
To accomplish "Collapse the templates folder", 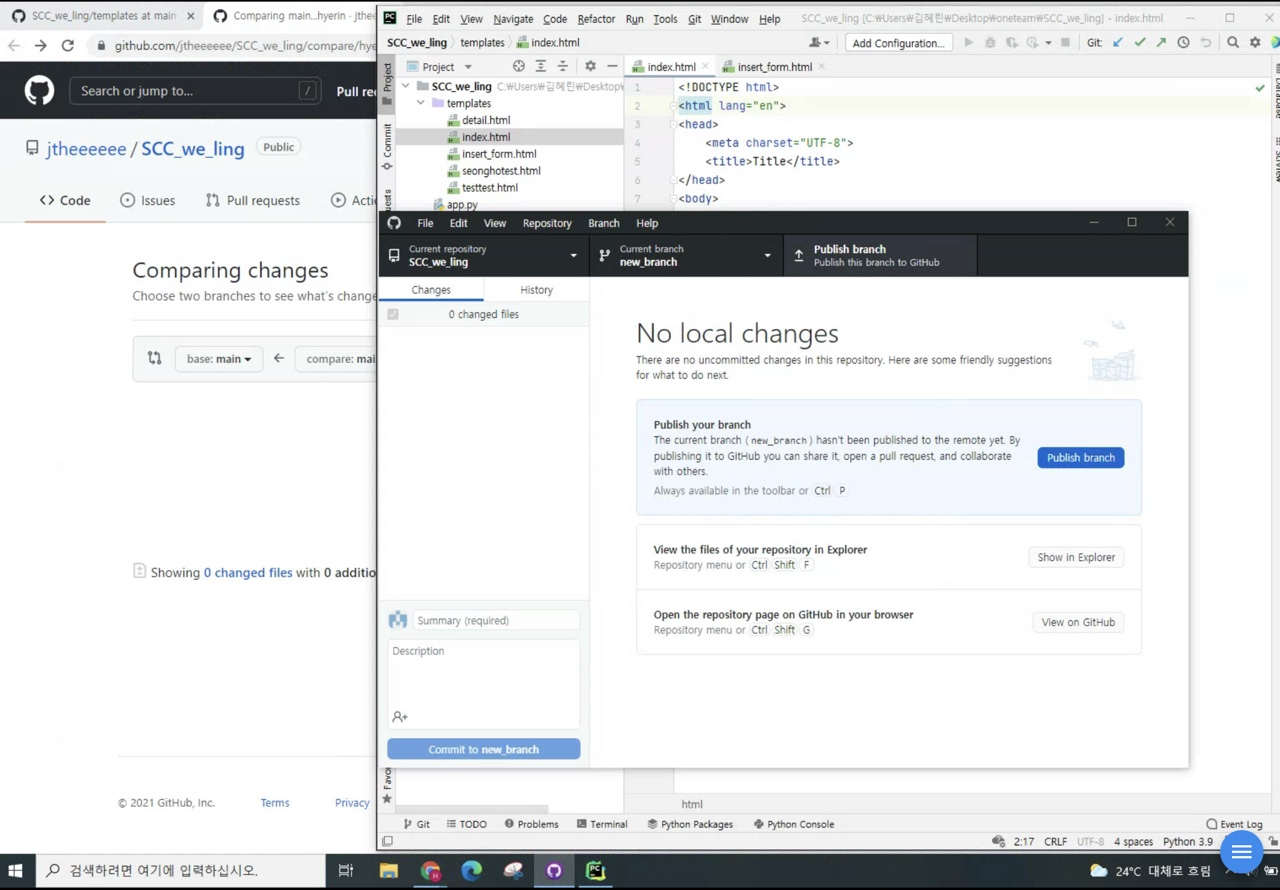I will point(421,103).
